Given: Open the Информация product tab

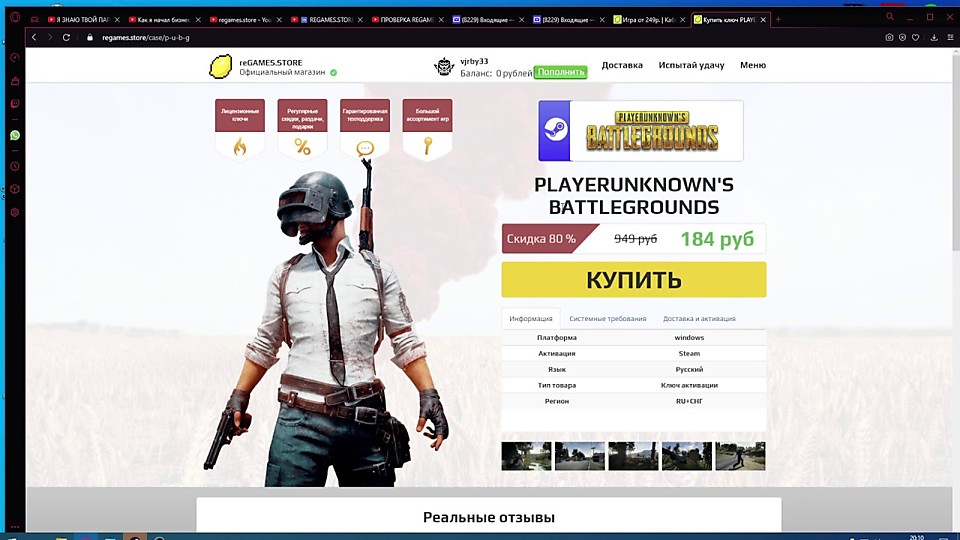Looking at the screenshot, I should [x=531, y=318].
